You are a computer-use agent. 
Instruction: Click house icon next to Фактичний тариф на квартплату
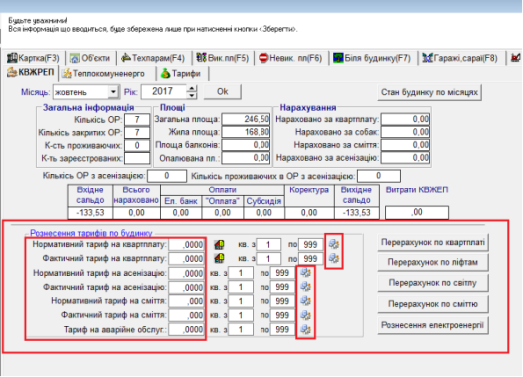219,258
